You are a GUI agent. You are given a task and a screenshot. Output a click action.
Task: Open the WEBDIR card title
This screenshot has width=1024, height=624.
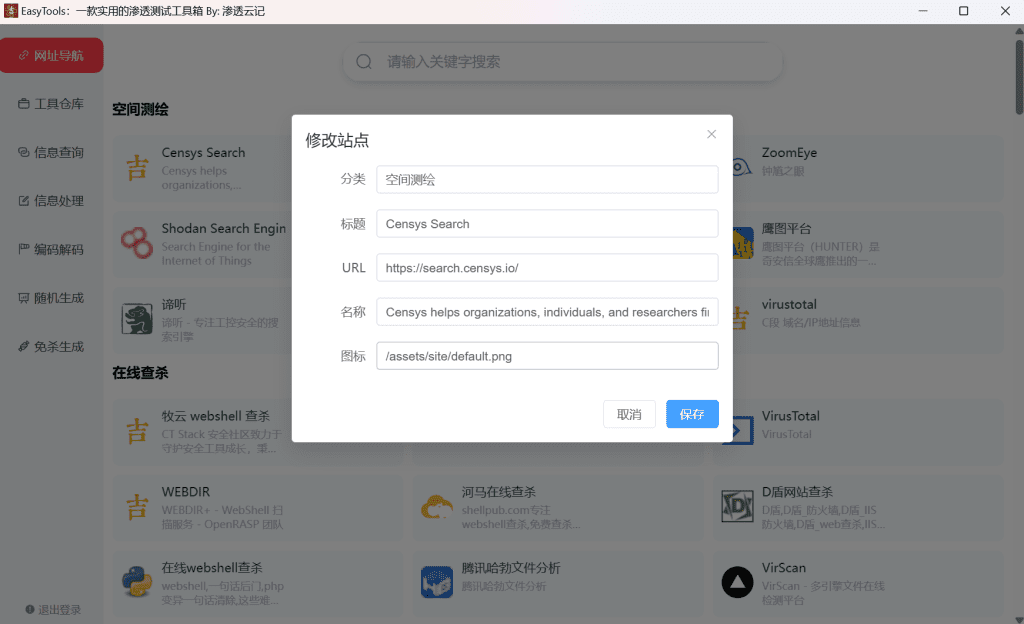click(185, 492)
